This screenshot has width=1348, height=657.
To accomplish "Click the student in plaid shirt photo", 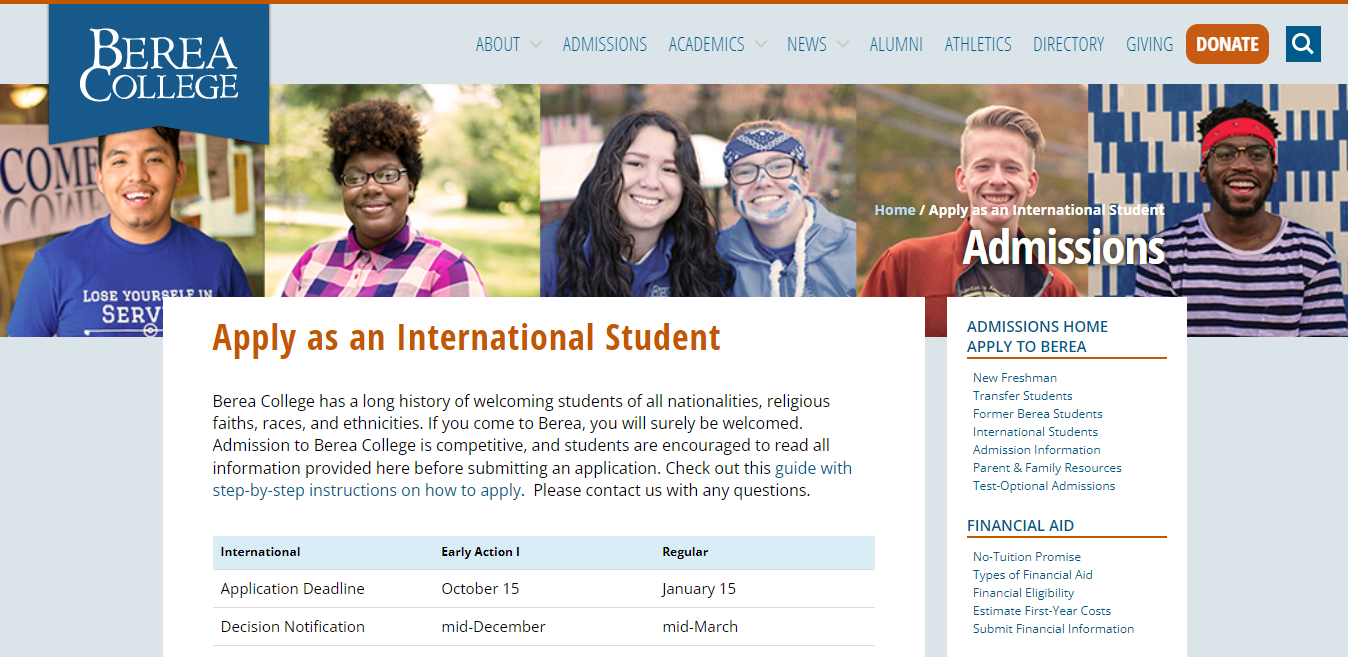I will (x=402, y=190).
